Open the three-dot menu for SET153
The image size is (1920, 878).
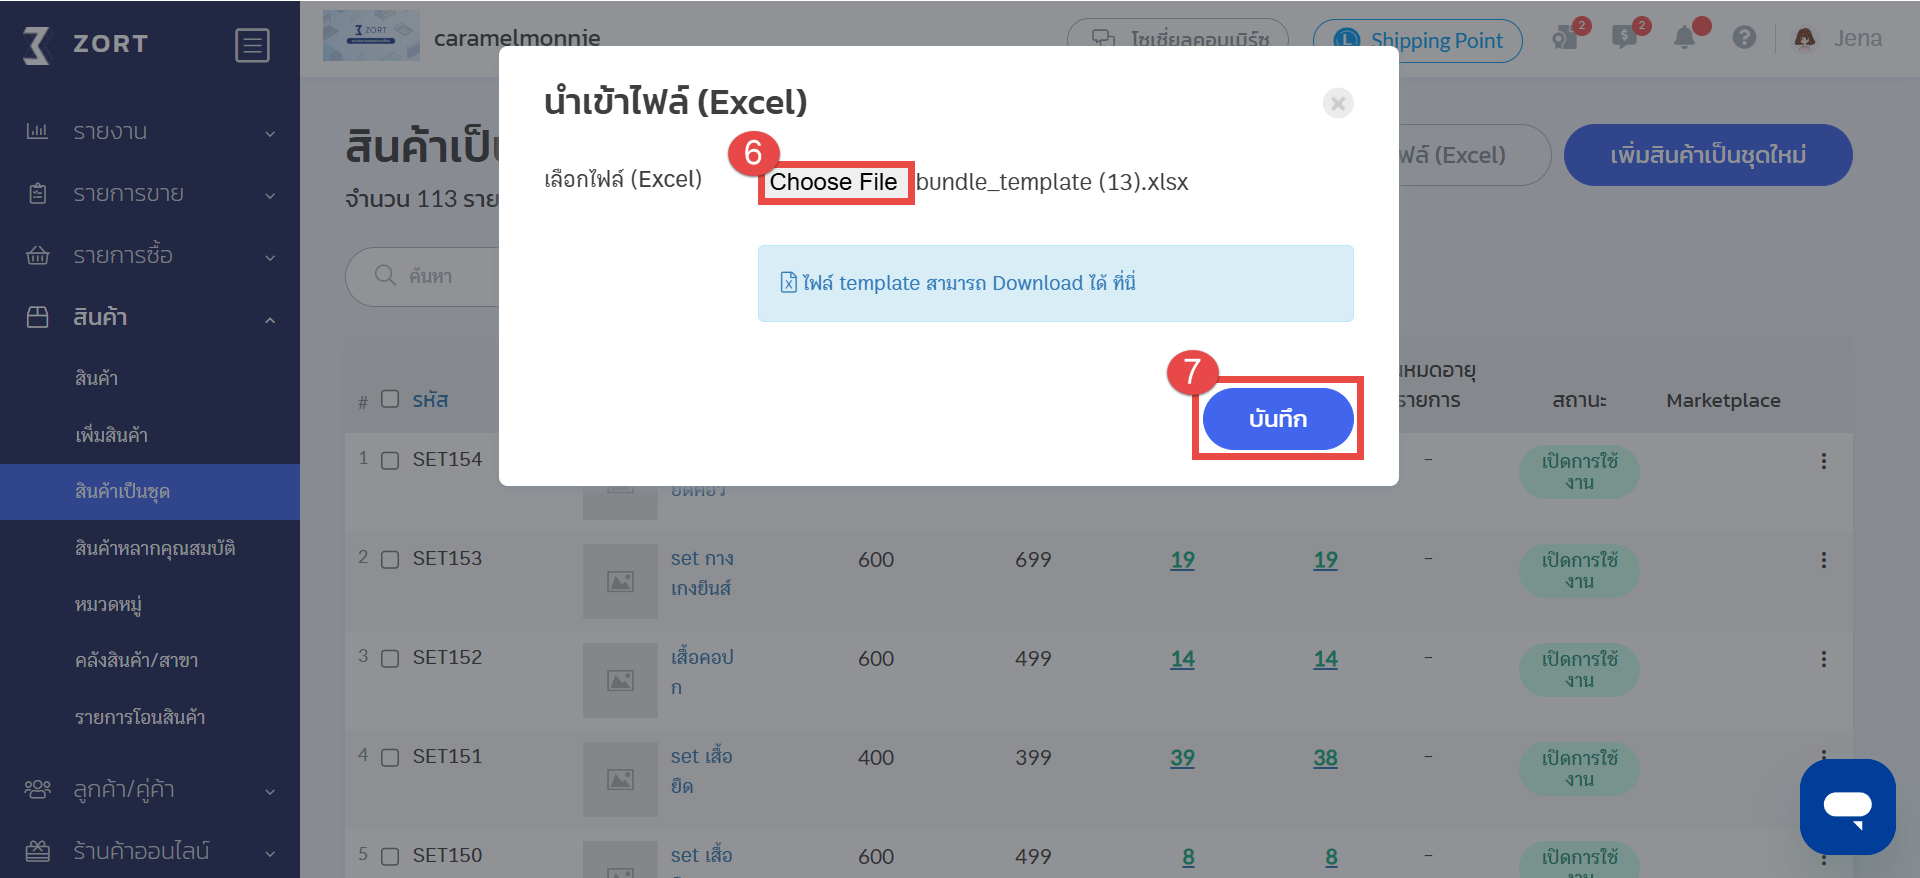tap(1824, 560)
